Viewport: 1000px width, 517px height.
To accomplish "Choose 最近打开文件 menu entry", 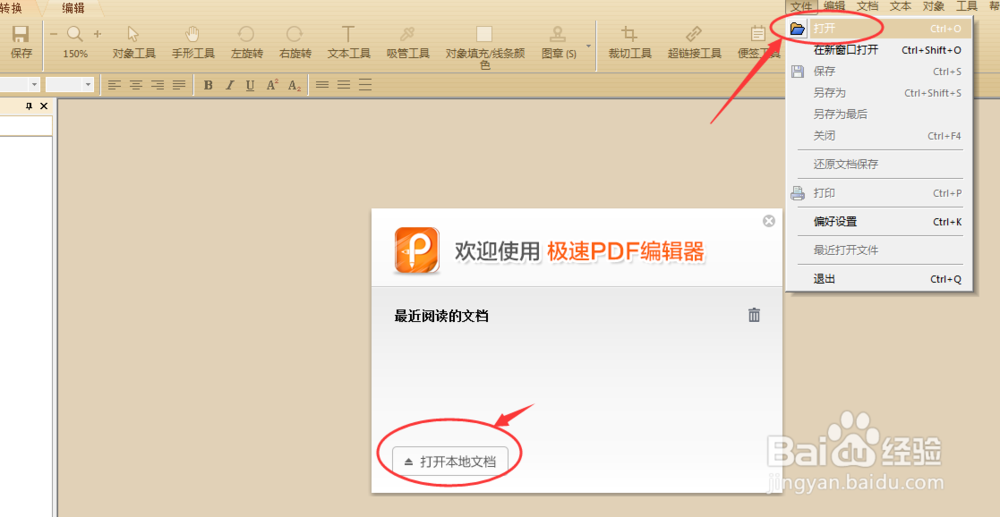I will (879, 250).
